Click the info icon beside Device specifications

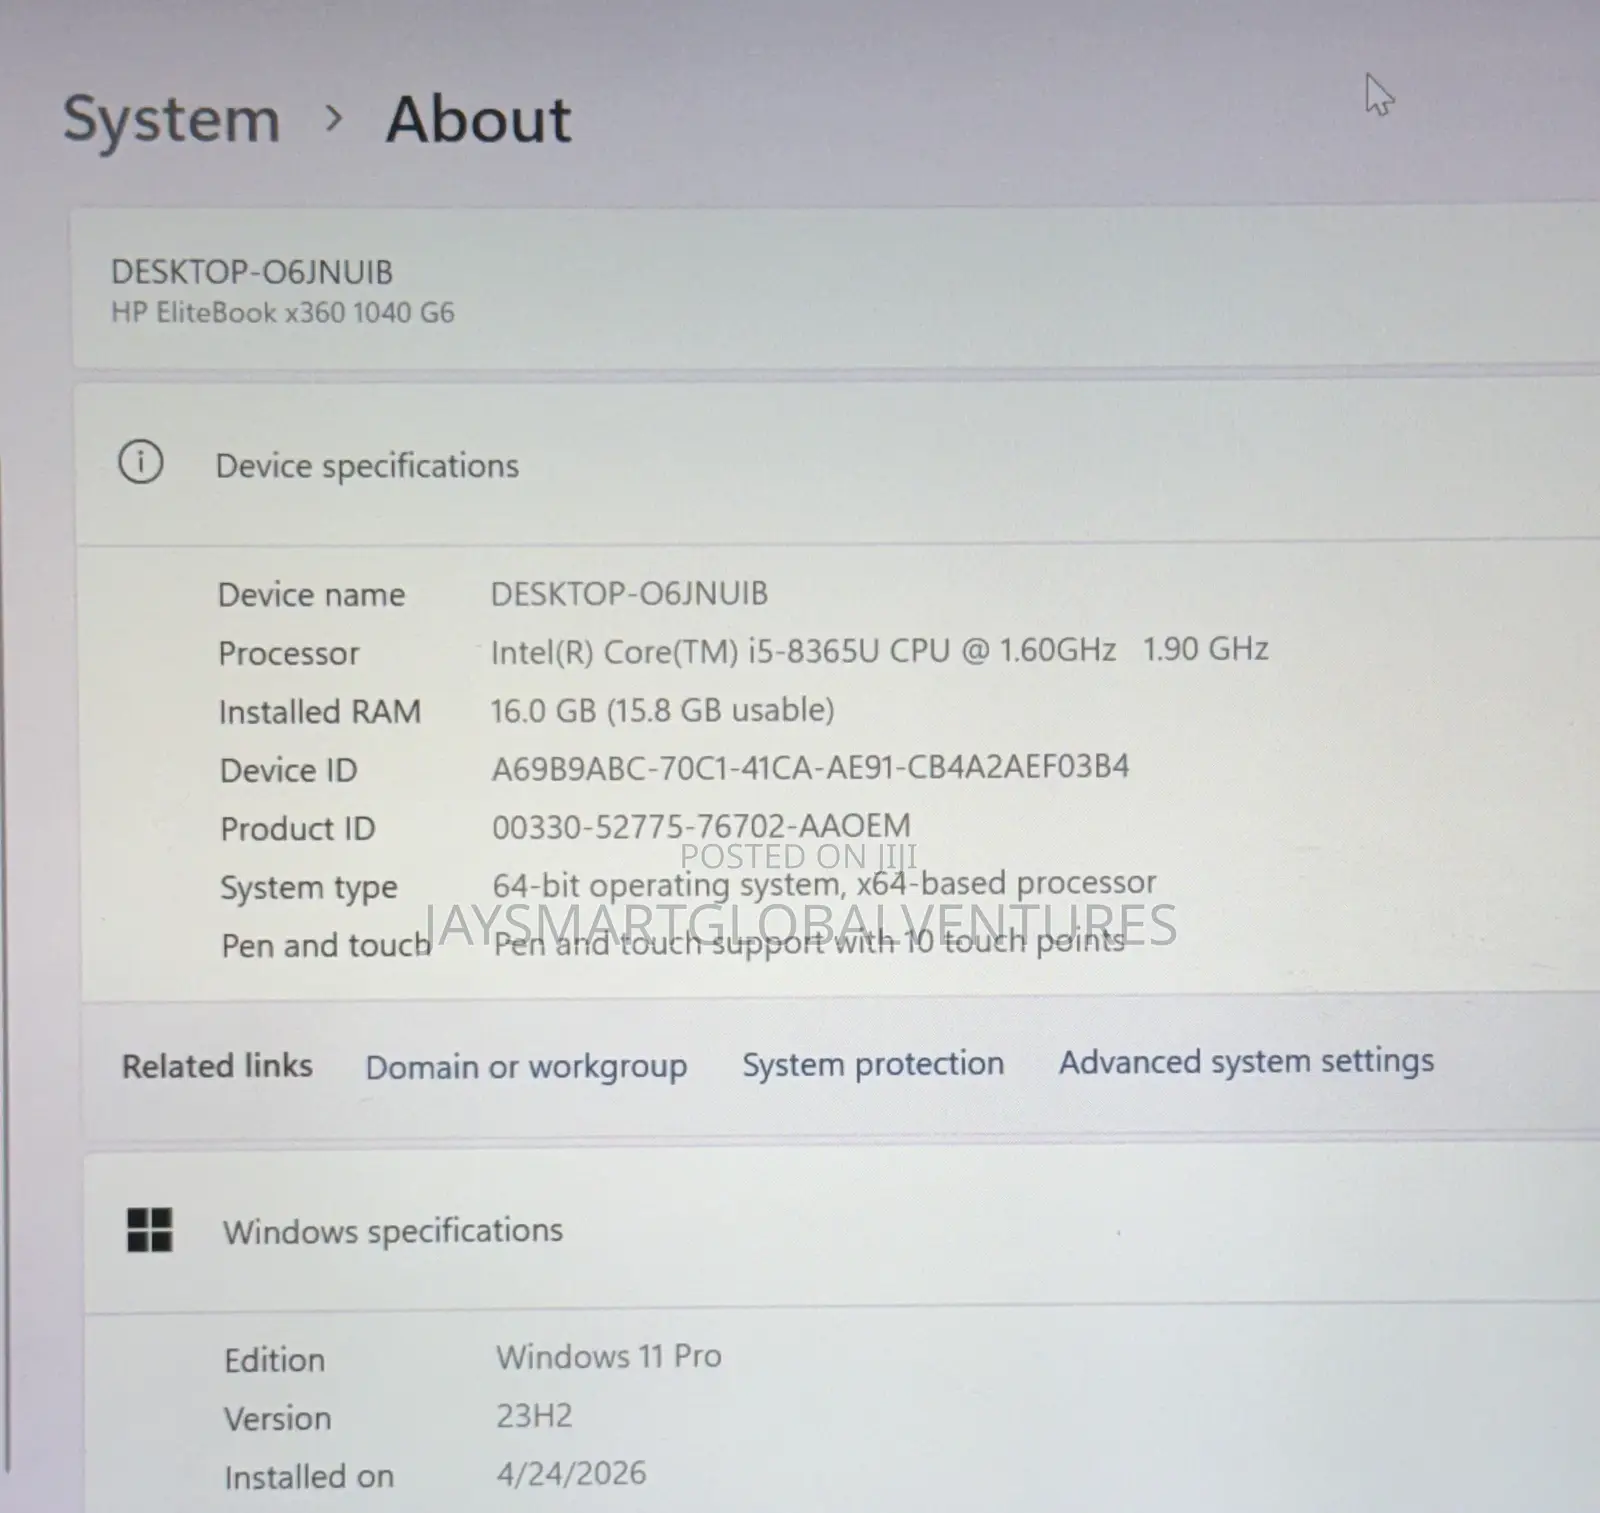point(141,463)
